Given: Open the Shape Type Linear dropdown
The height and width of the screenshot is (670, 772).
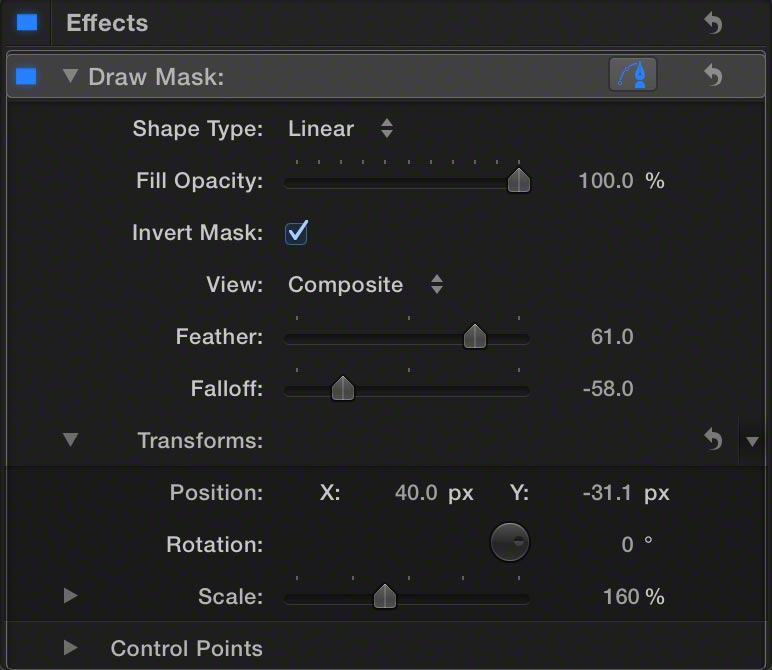Looking at the screenshot, I should click(340, 129).
